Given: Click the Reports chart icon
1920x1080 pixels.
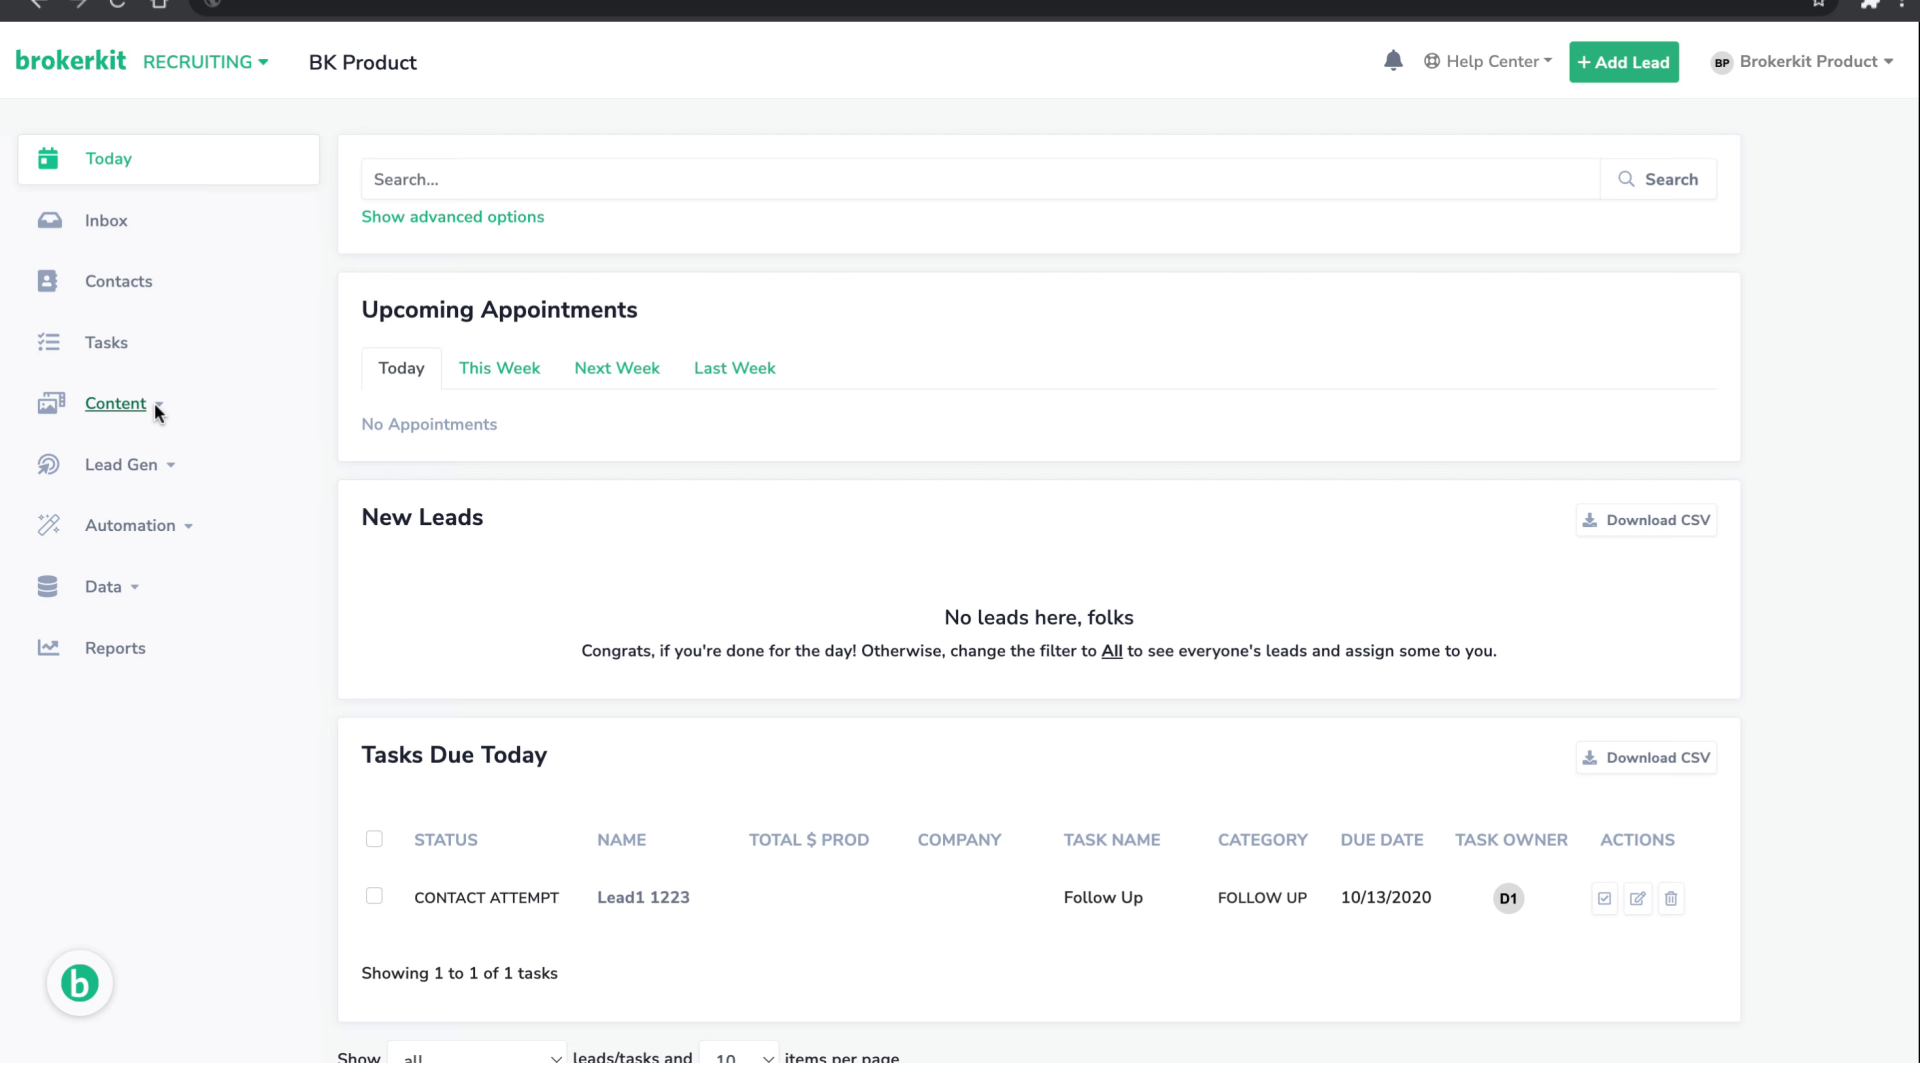Looking at the screenshot, I should [48, 648].
